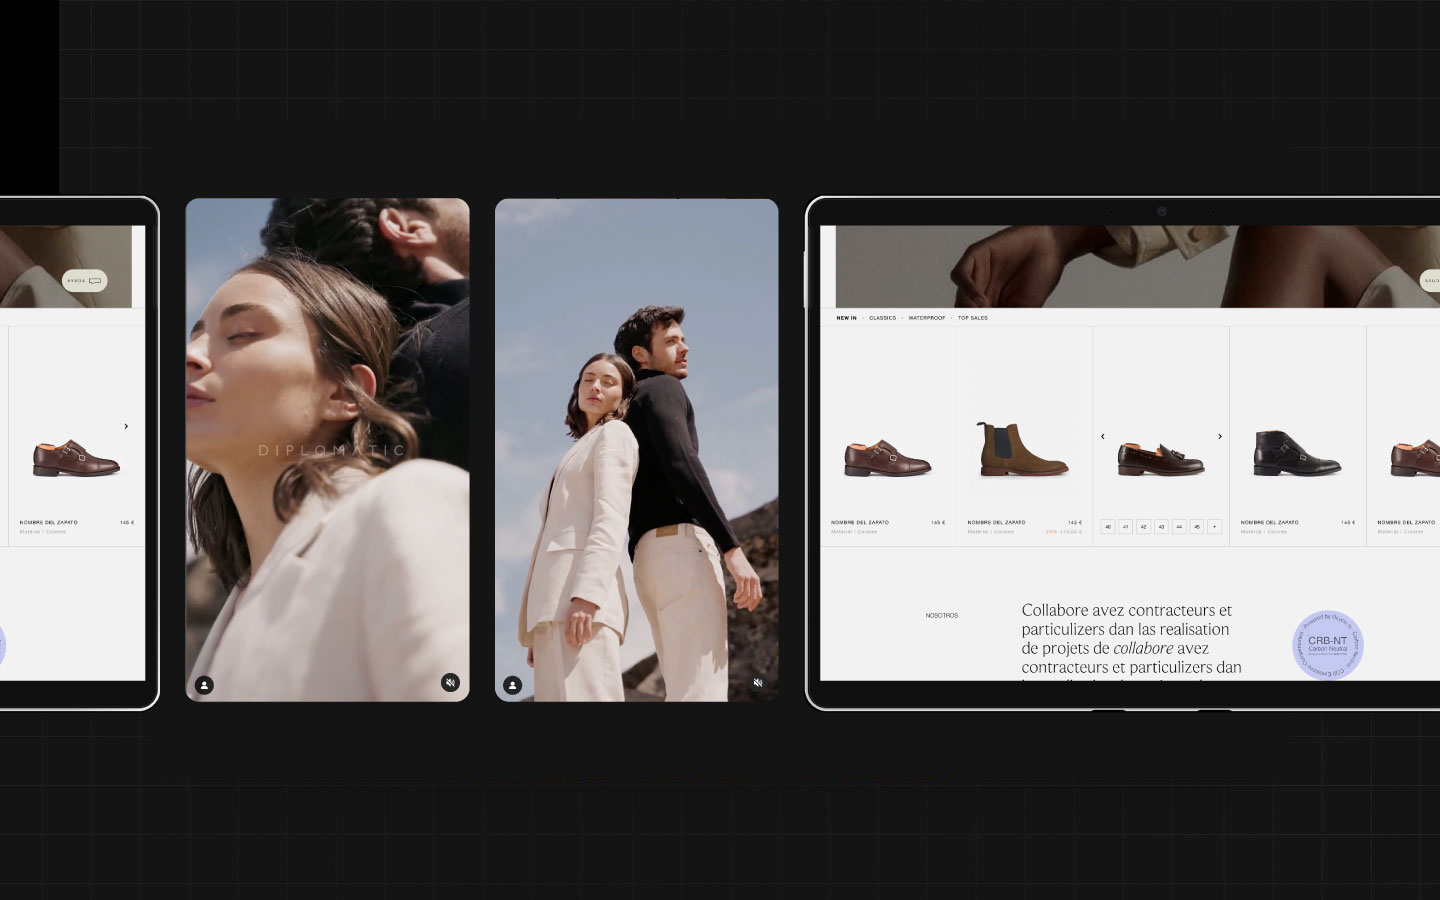Select shoe size 42
This screenshot has height=900, width=1440.
tap(1143, 527)
